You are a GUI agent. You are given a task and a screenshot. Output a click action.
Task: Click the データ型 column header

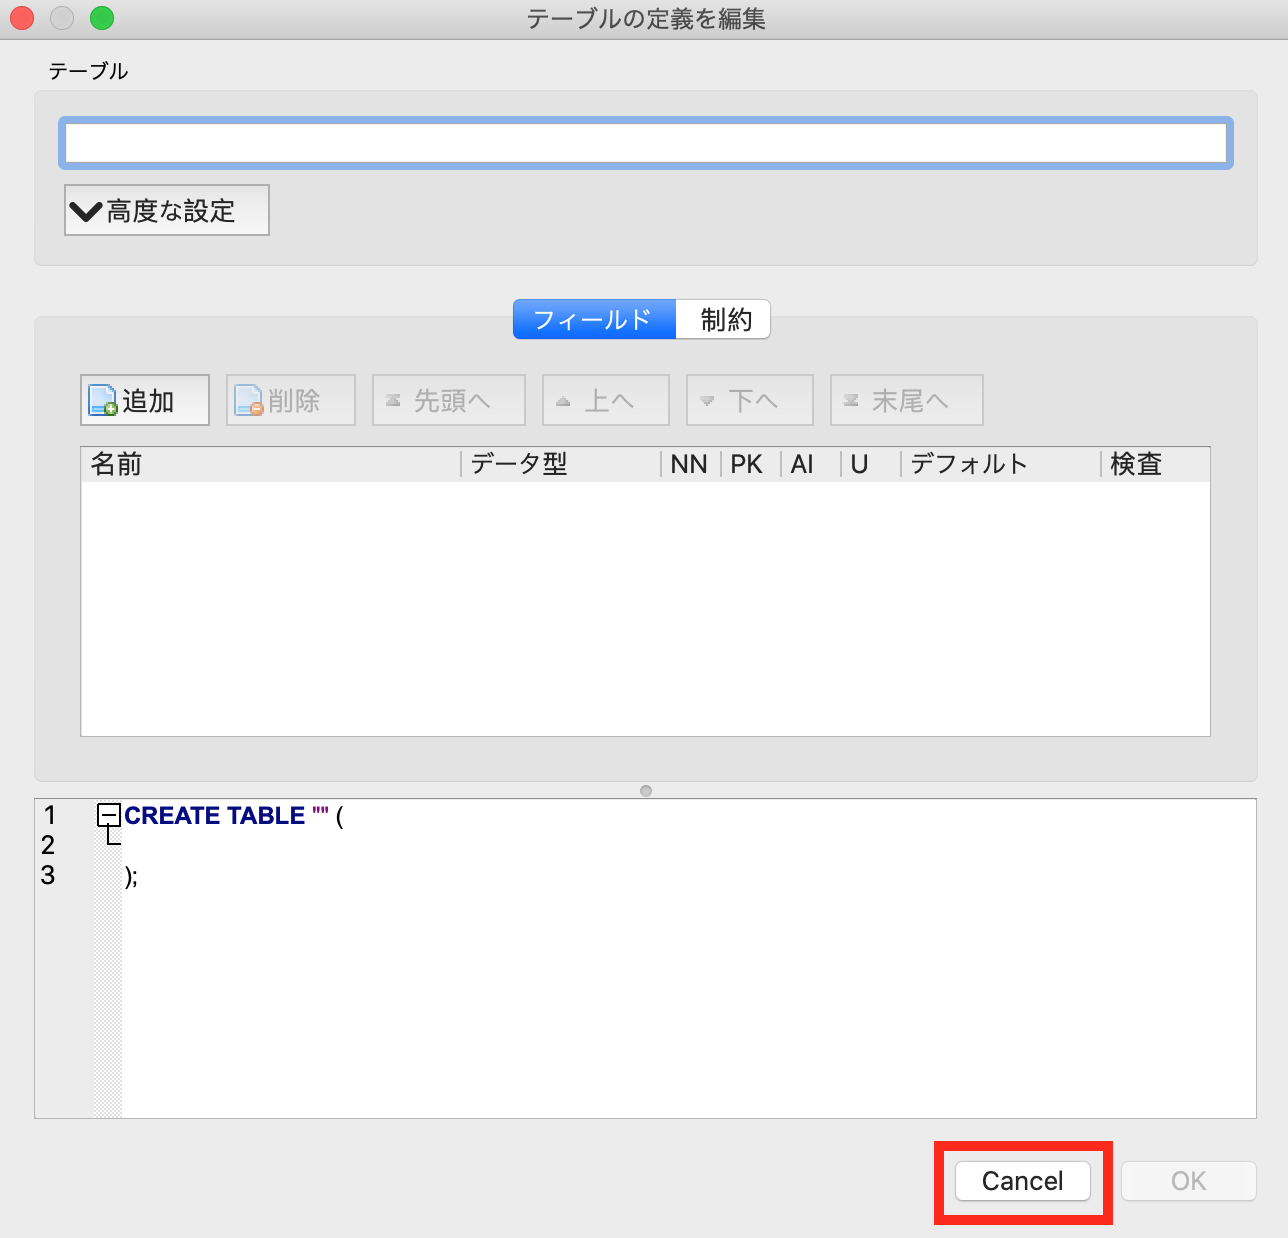click(561, 464)
